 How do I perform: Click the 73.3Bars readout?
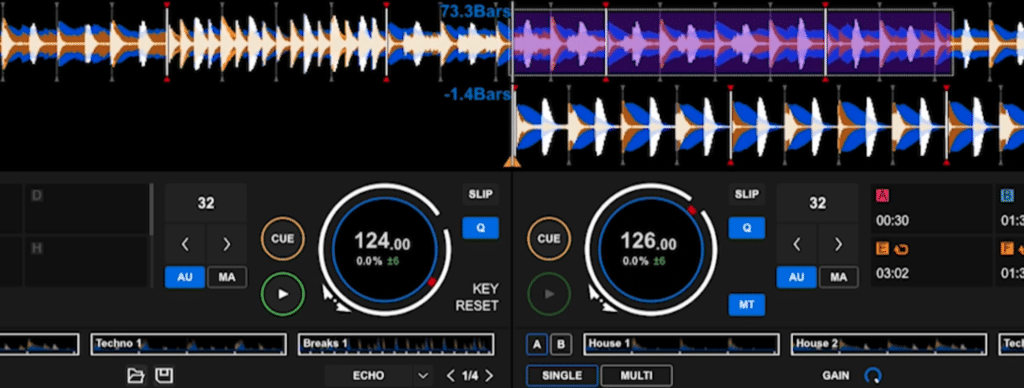[475, 11]
